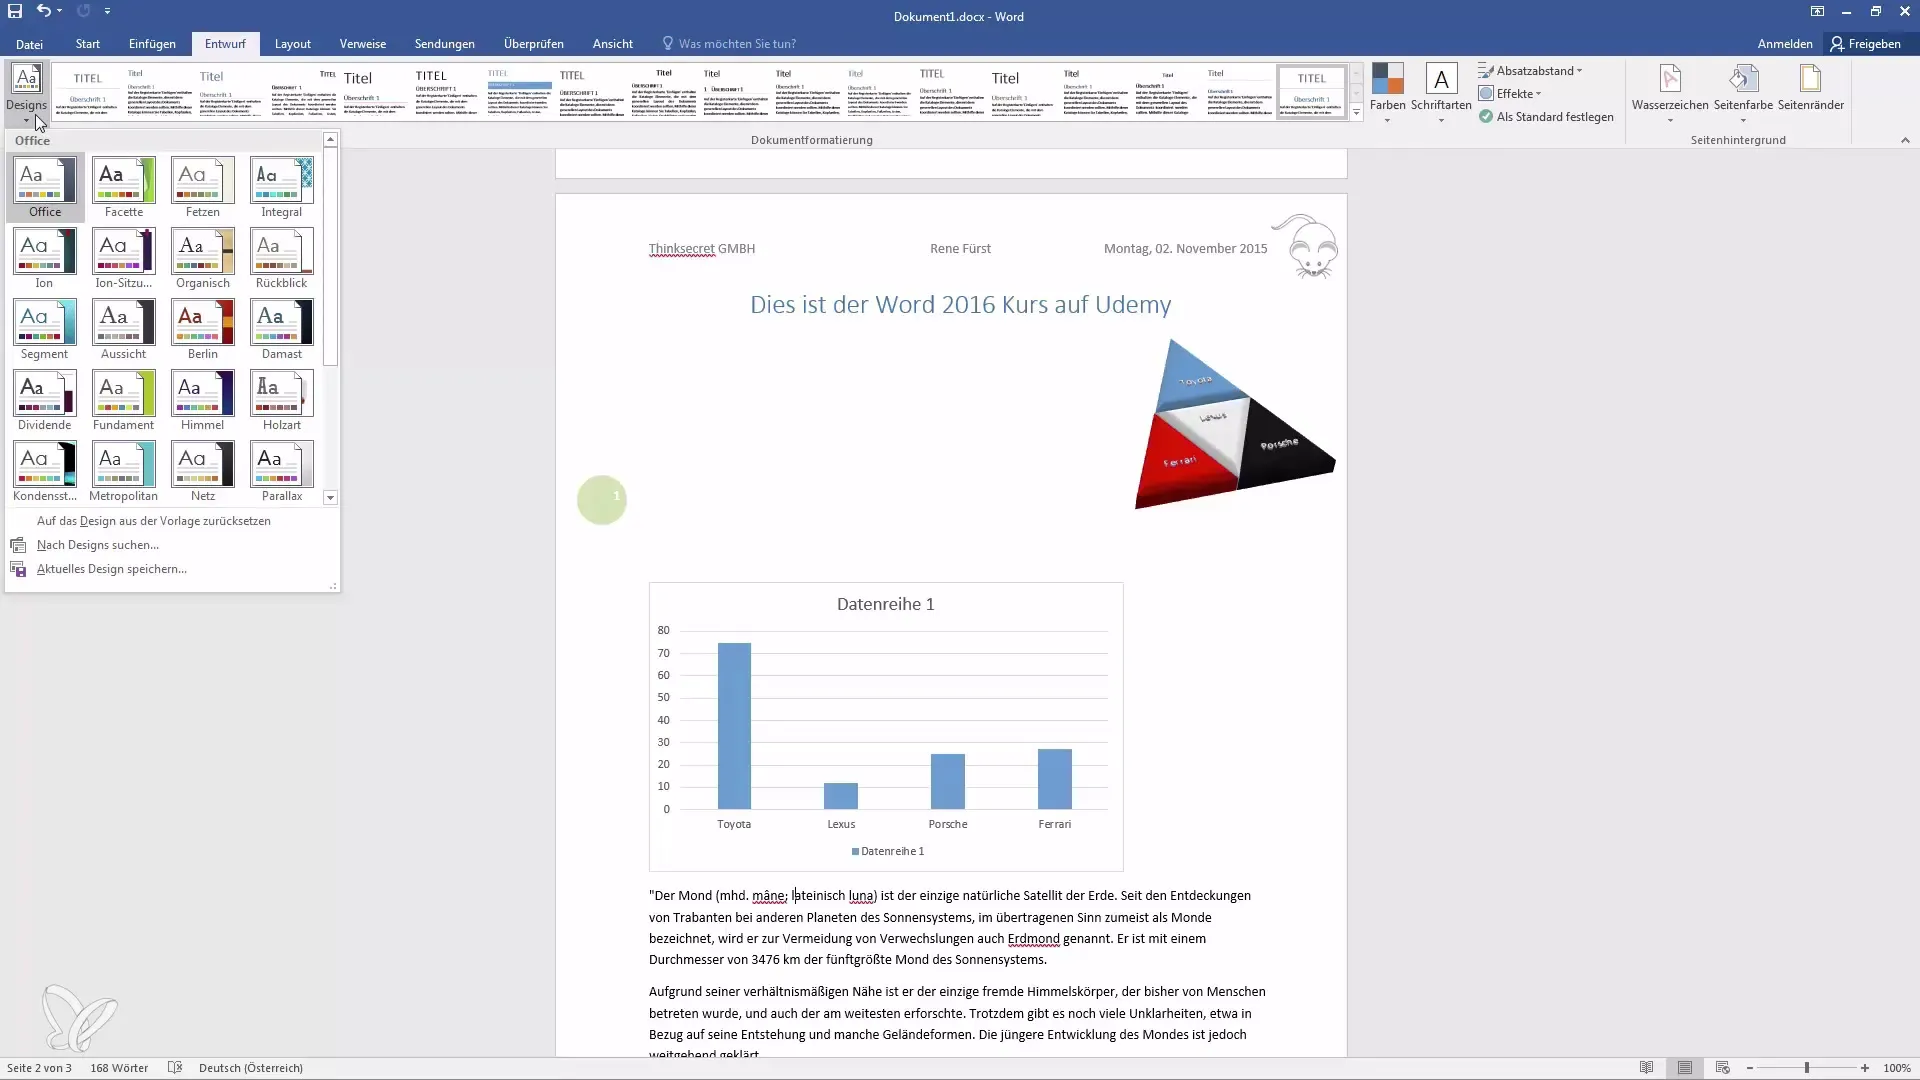Click the Thinksecret hyperlink in header
This screenshot has height=1080, width=1920.
pyautogui.click(x=680, y=248)
